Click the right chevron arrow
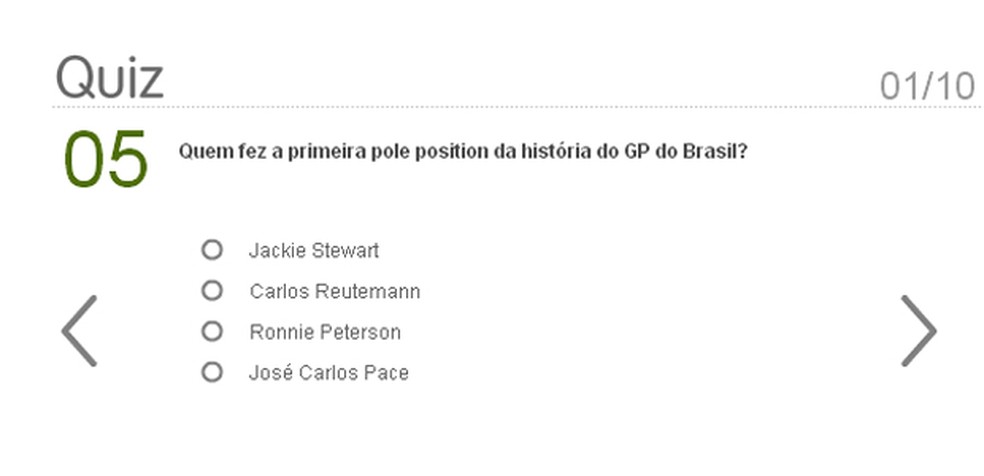The height and width of the screenshot is (476, 984). (x=918, y=331)
